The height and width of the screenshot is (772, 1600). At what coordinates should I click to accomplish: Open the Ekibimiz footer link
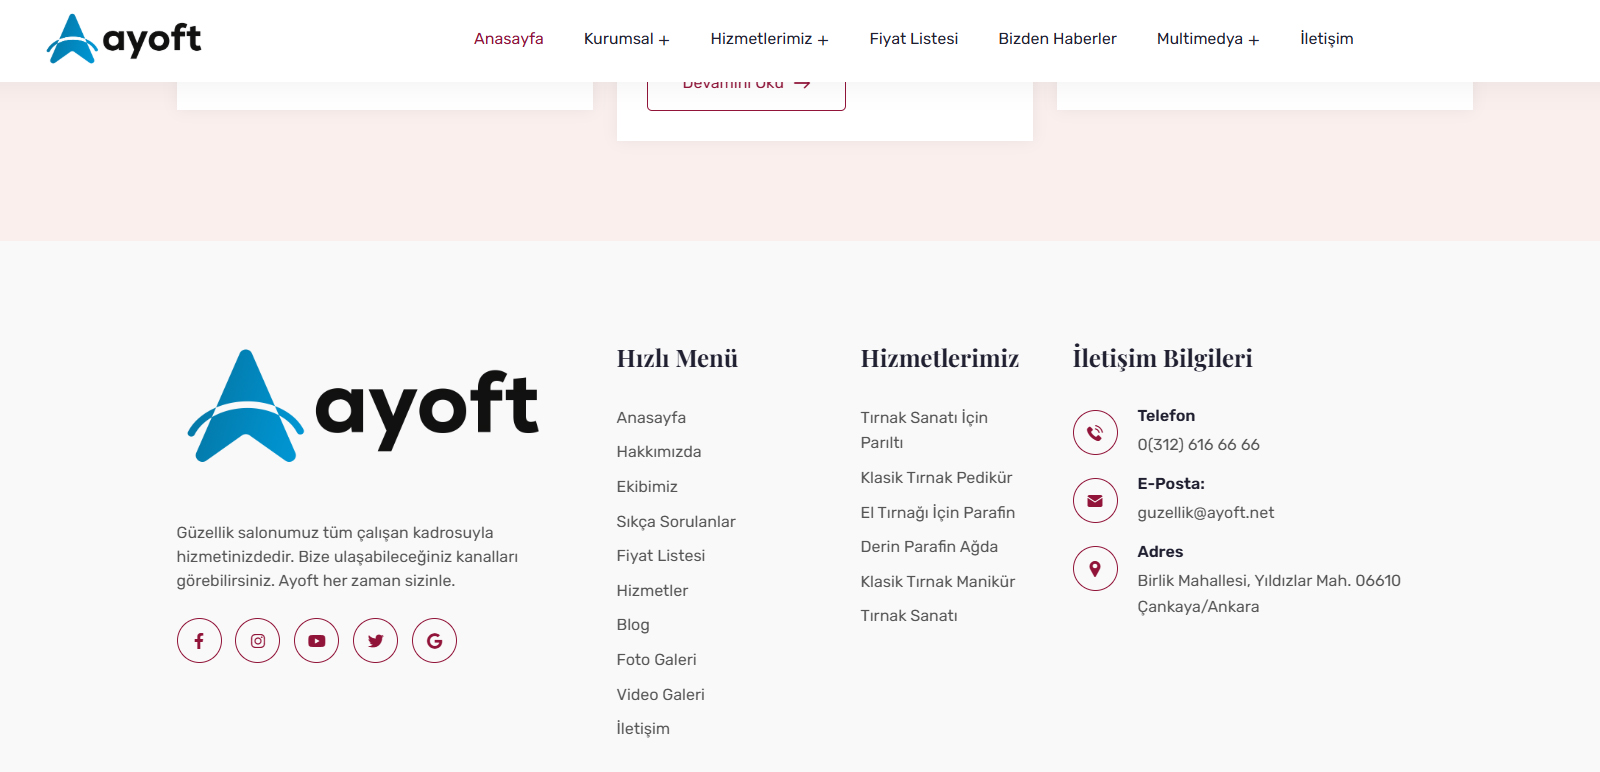(x=647, y=487)
